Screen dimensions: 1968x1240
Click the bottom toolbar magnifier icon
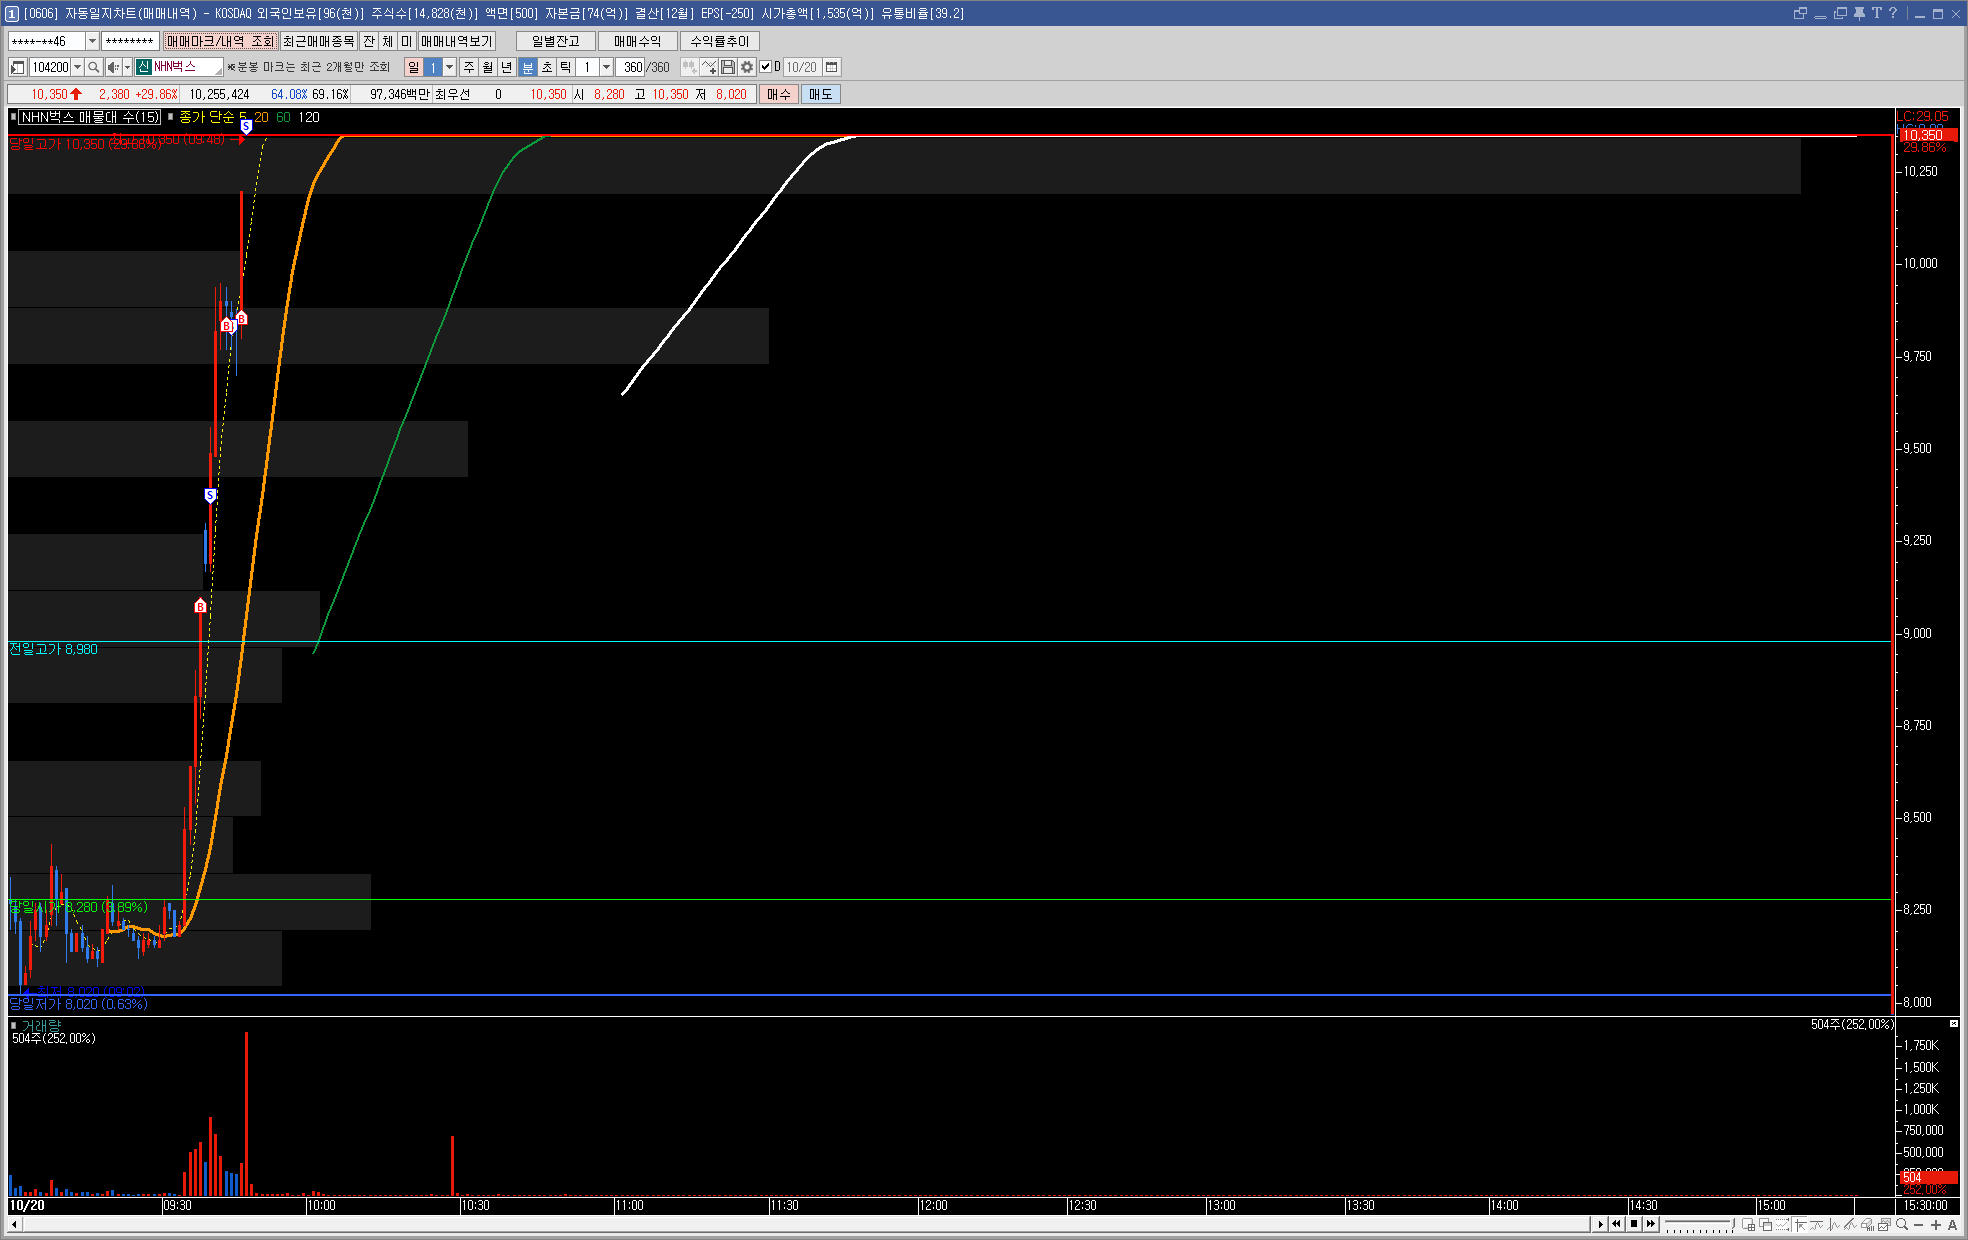pos(1902,1224)
